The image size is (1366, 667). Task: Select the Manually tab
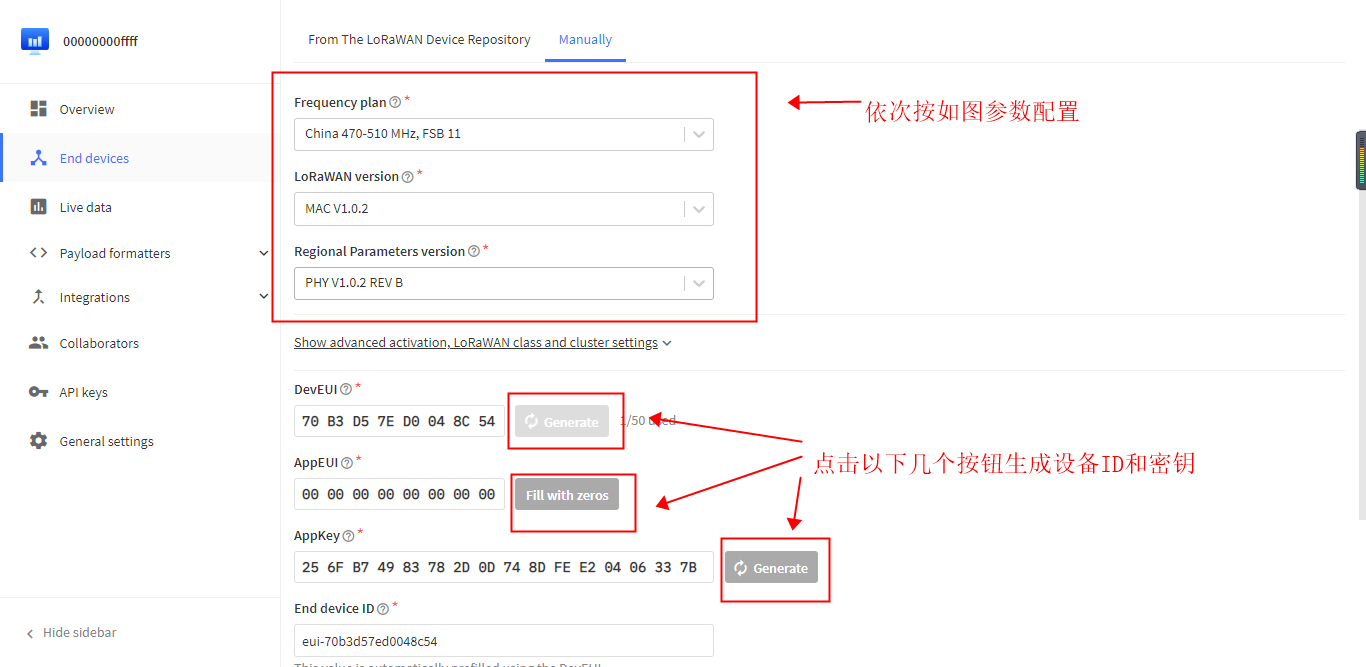[x=585, y=40]
